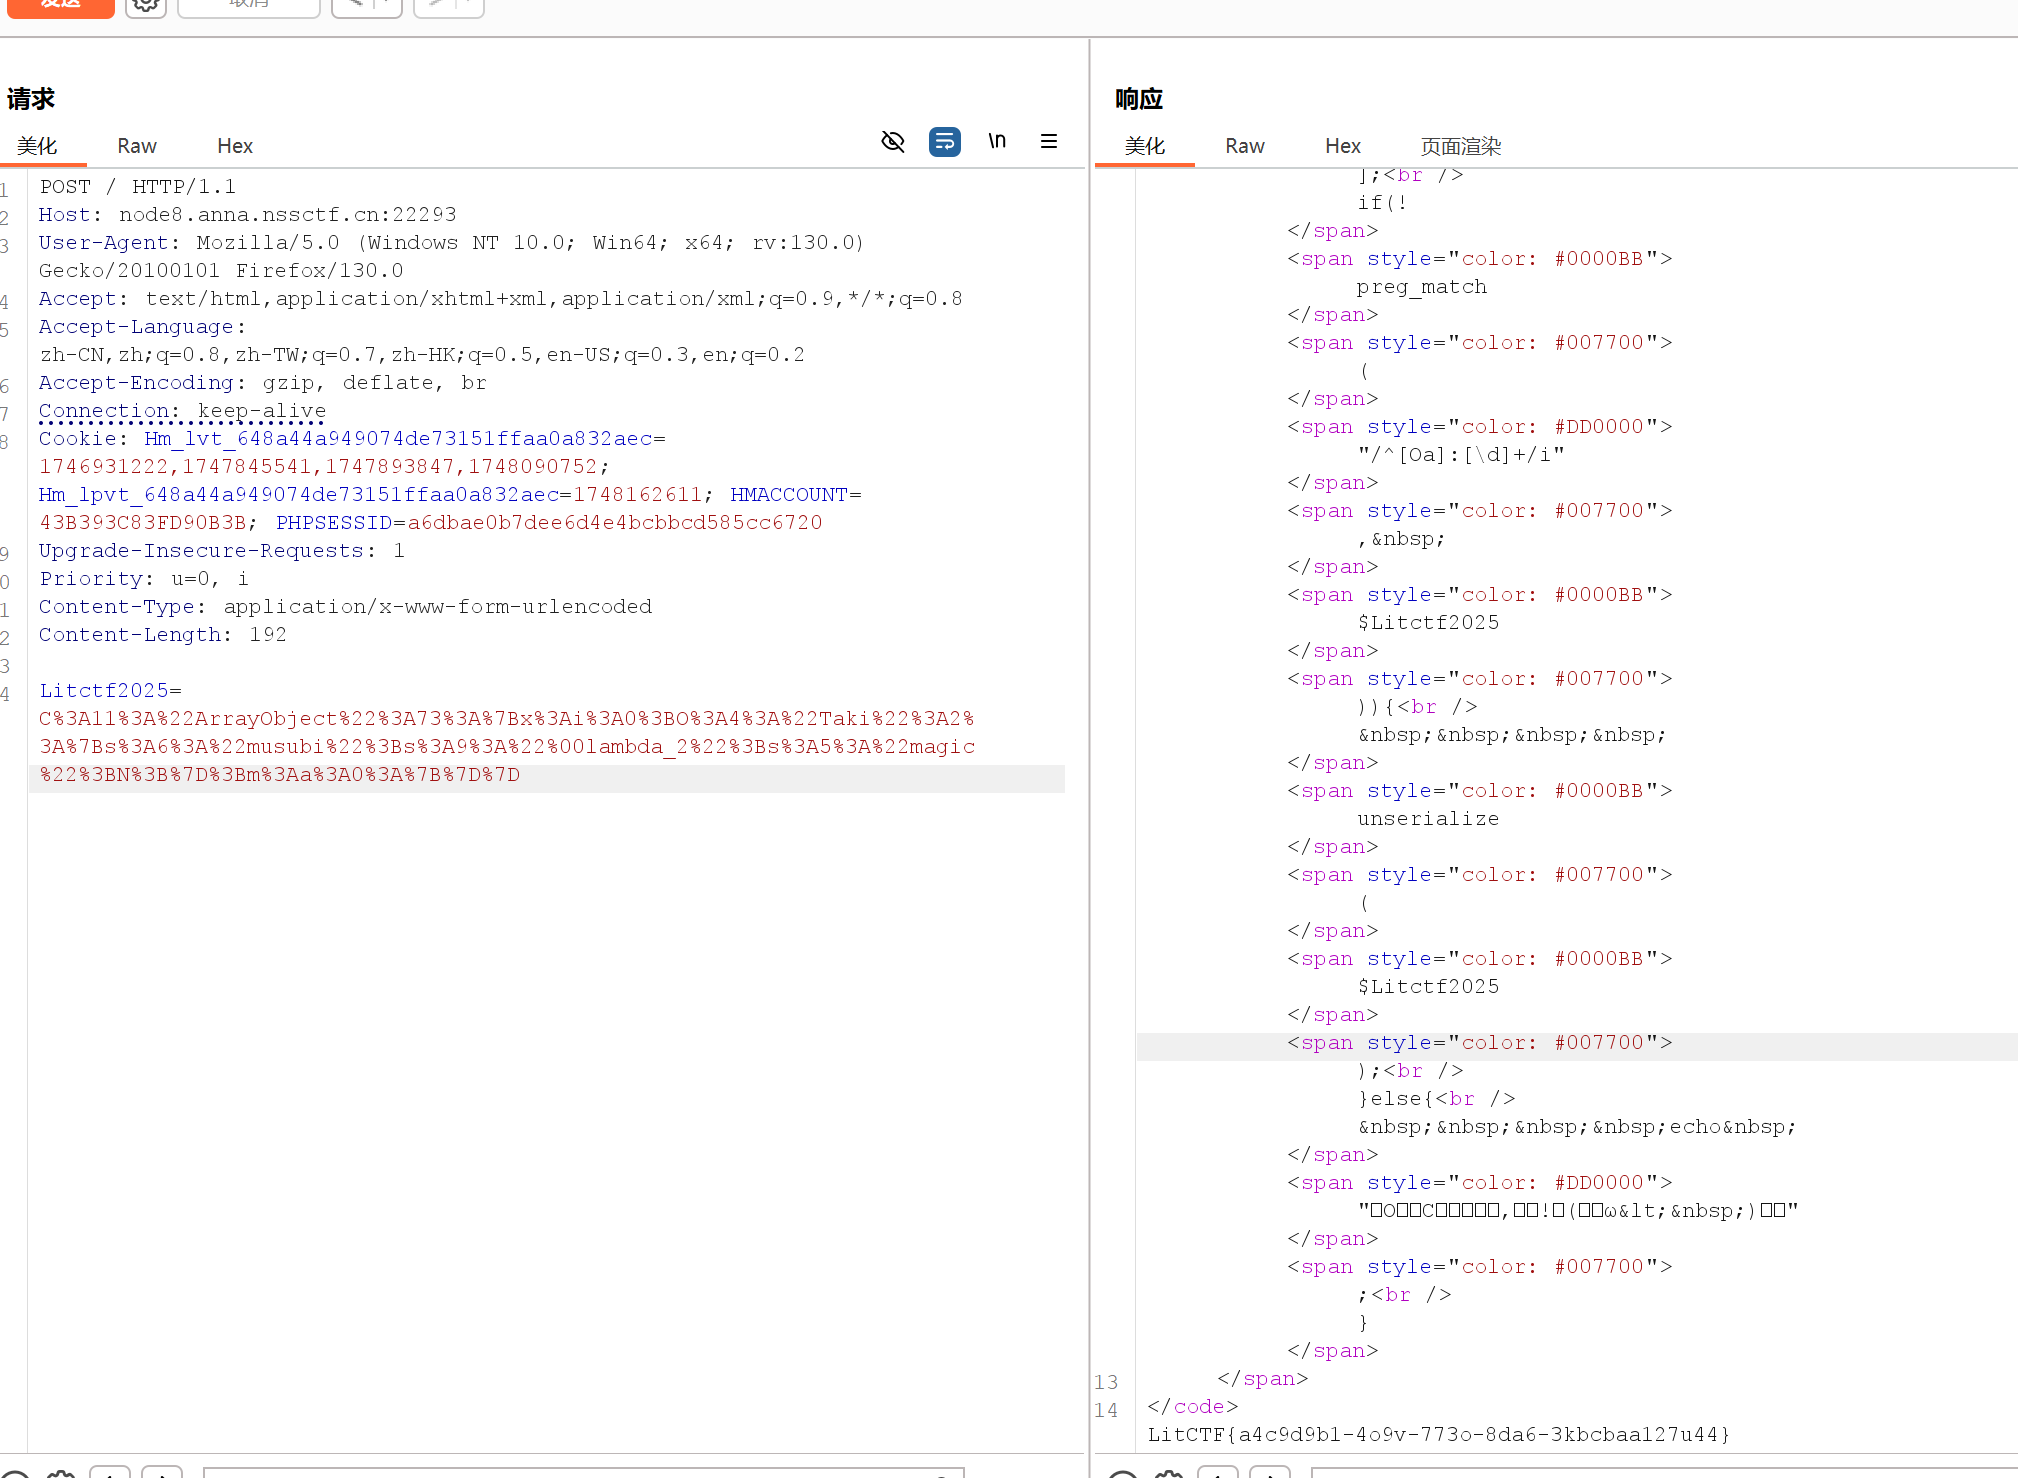This screenshot has width=2018, height=1478.
Task: Click the 'if(!' line in response
Action: pyautogui.click(x=1382, y=203)
